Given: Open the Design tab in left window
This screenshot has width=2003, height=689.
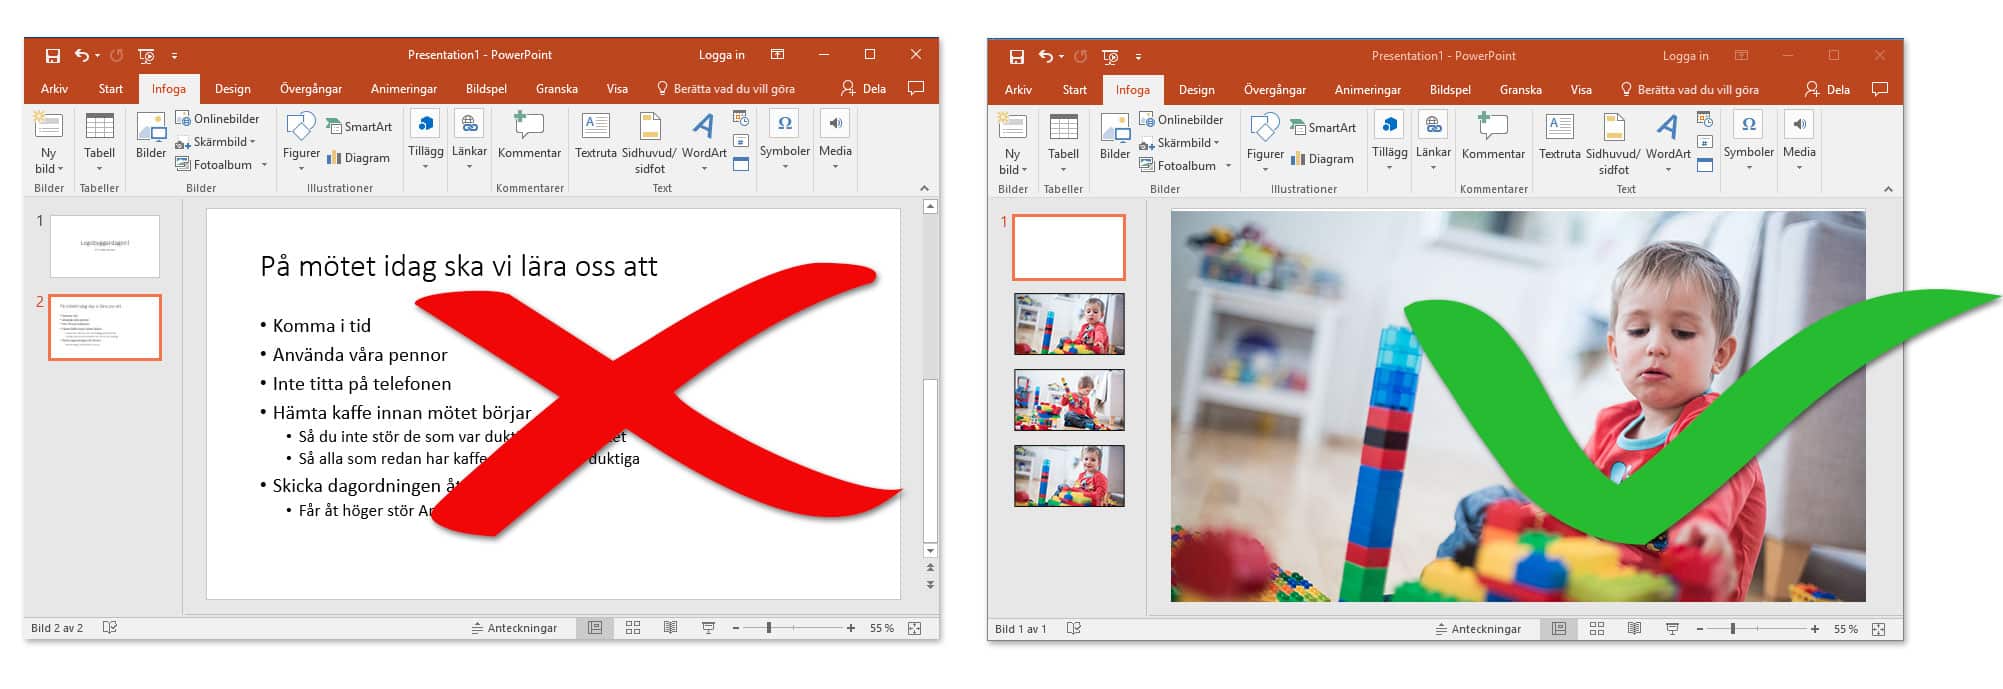Looking at the screenshot, I should [232, 89].
